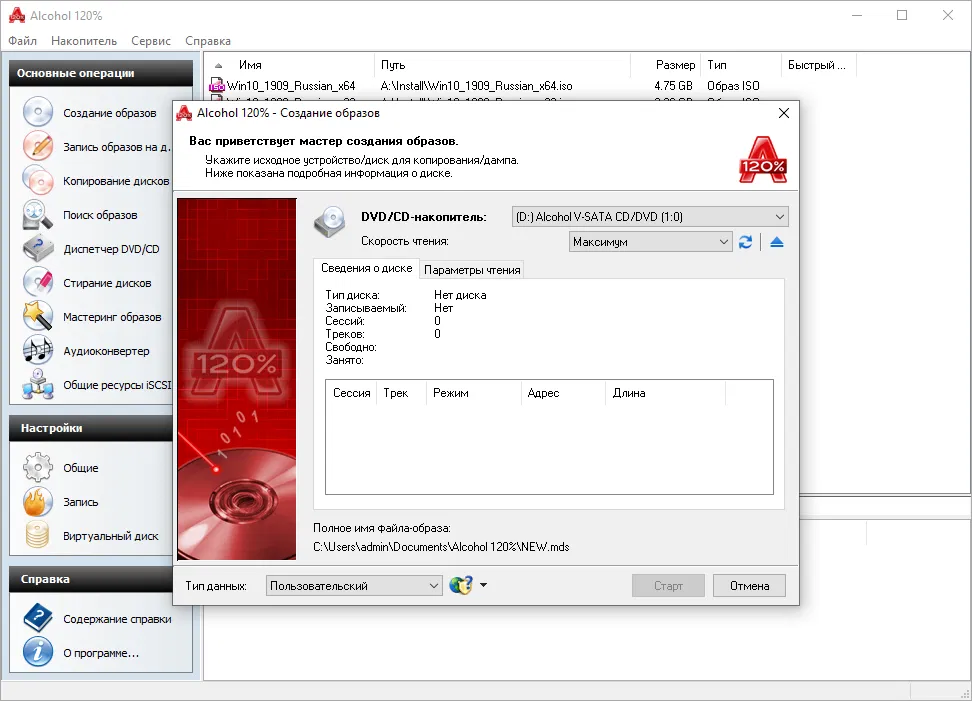
Task: Click the data type profile globe icon
Action: pos(461,585)
